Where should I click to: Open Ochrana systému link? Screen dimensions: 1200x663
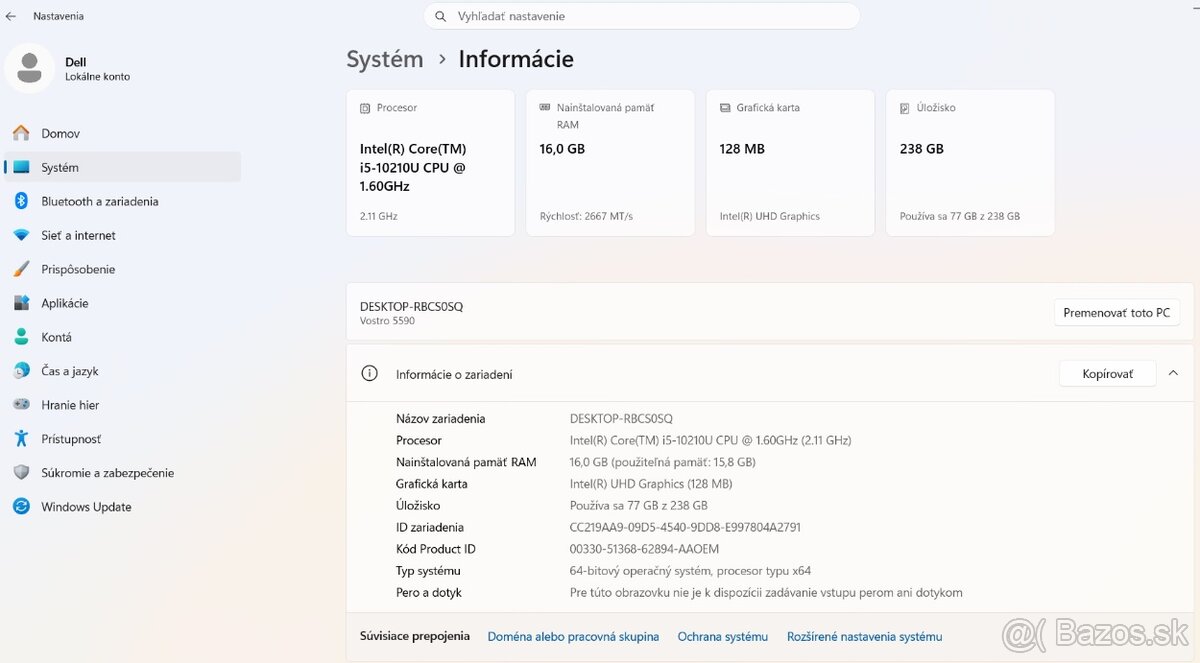tap(722, 636)
